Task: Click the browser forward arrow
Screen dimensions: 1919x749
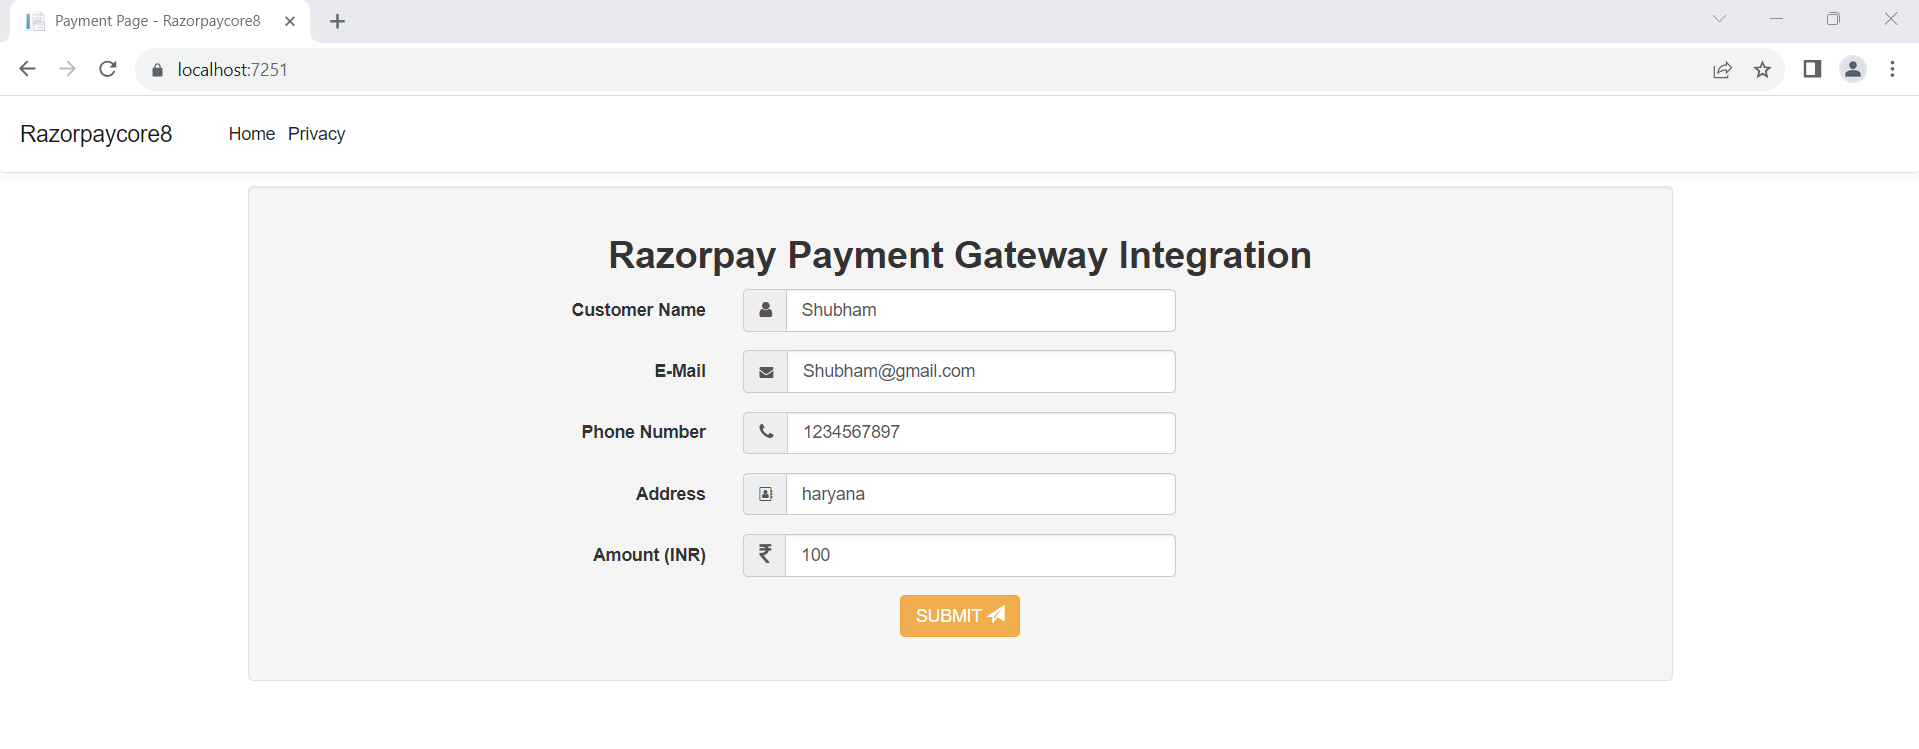Action: coord(68,69)
